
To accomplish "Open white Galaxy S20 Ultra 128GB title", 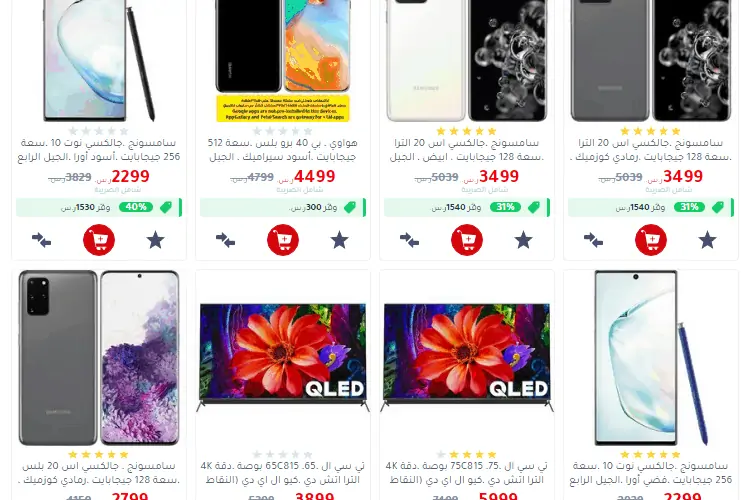I will coord(467,150).
